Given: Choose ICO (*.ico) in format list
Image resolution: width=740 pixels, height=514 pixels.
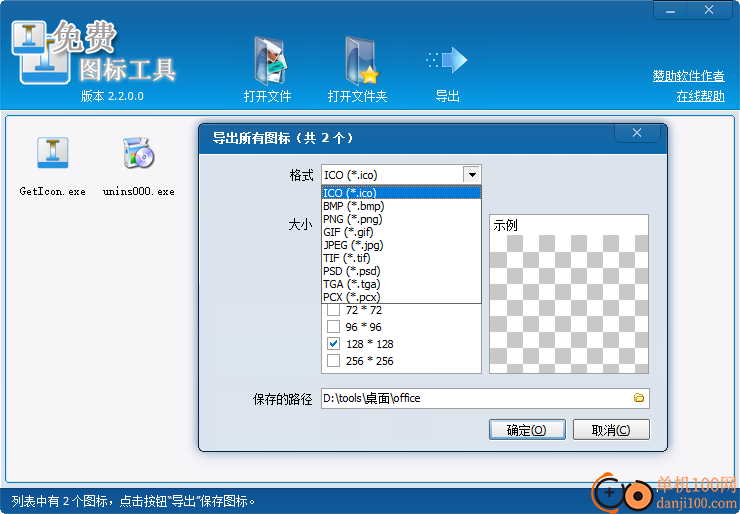Looking at the screenshot, I should pos(401,193).
